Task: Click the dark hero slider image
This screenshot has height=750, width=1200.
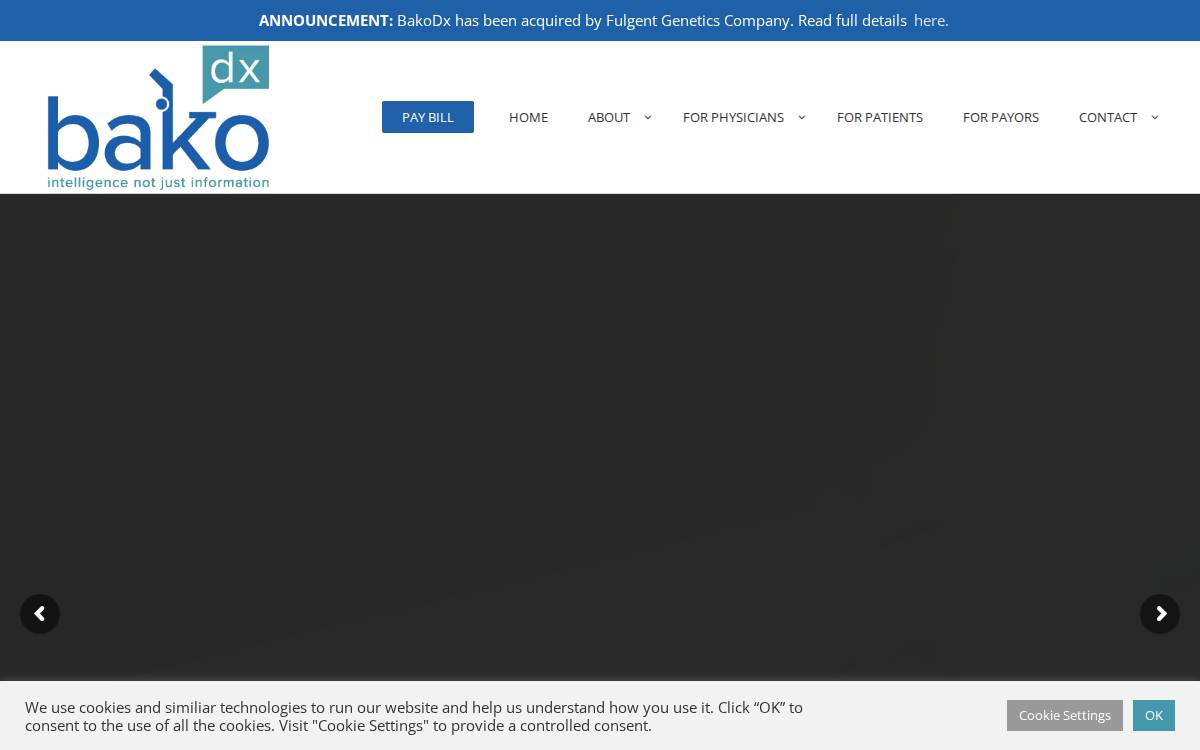Action: [600, 437]
